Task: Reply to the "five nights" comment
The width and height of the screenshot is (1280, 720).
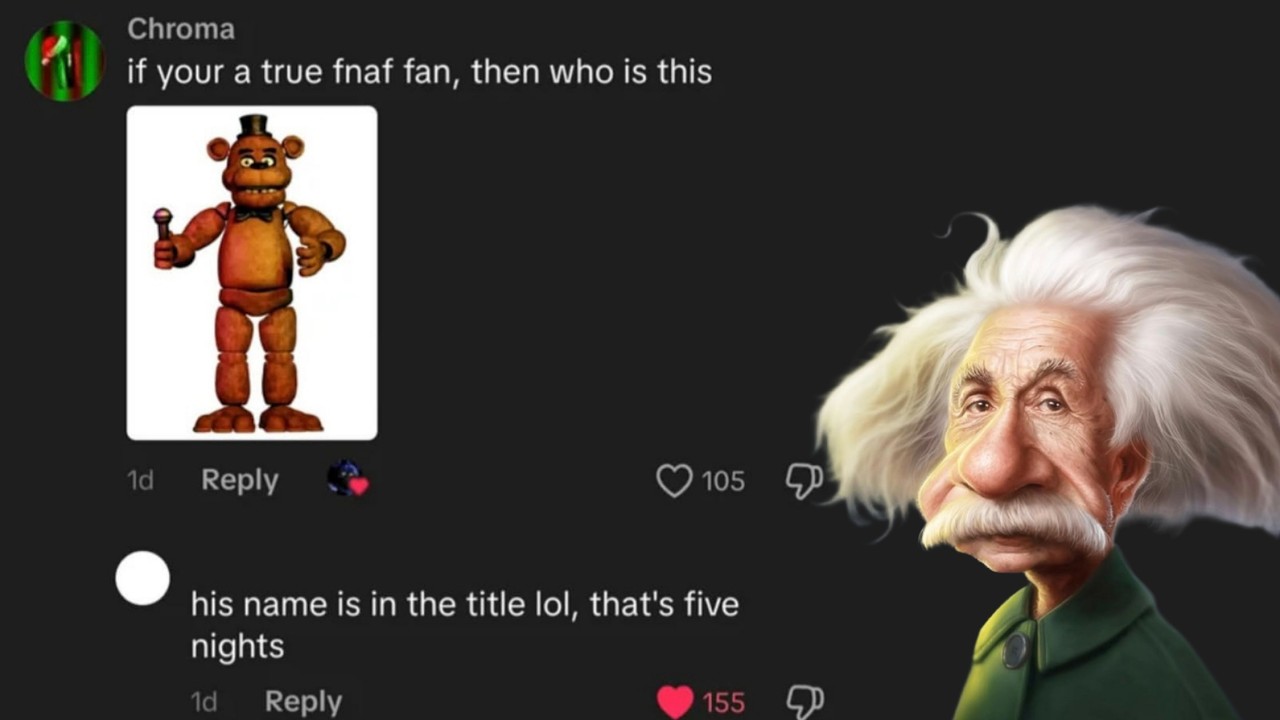Action: 303,702
